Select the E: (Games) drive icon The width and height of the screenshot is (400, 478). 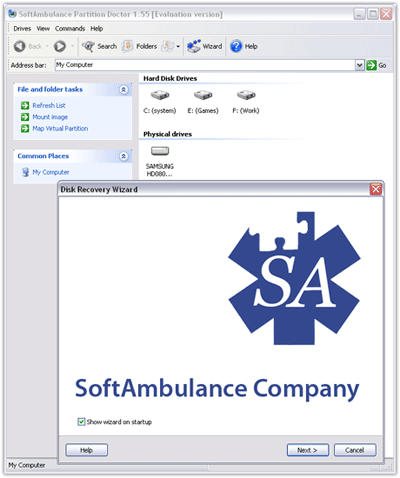203,95
